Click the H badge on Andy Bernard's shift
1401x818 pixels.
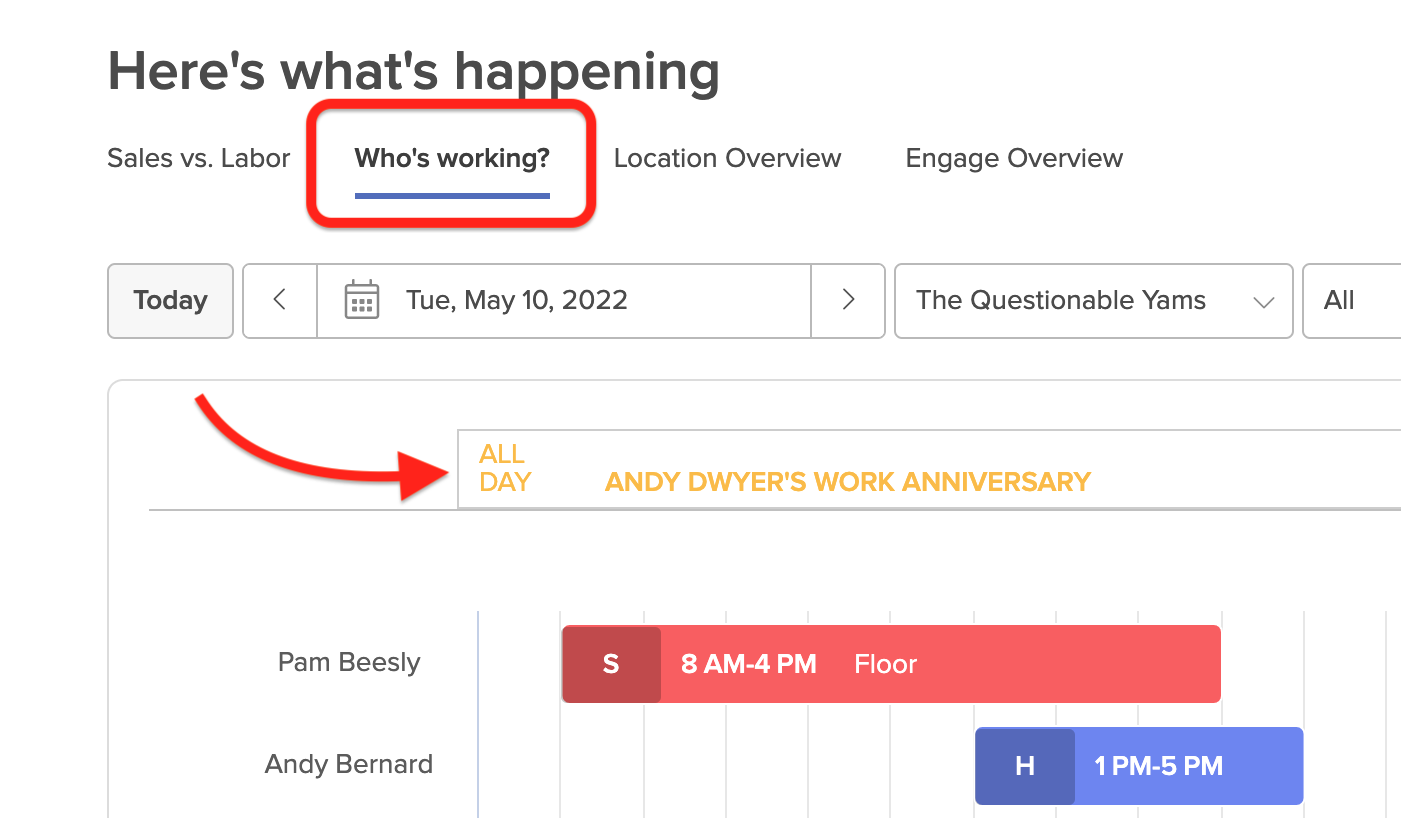click(x=1025, y=766)
